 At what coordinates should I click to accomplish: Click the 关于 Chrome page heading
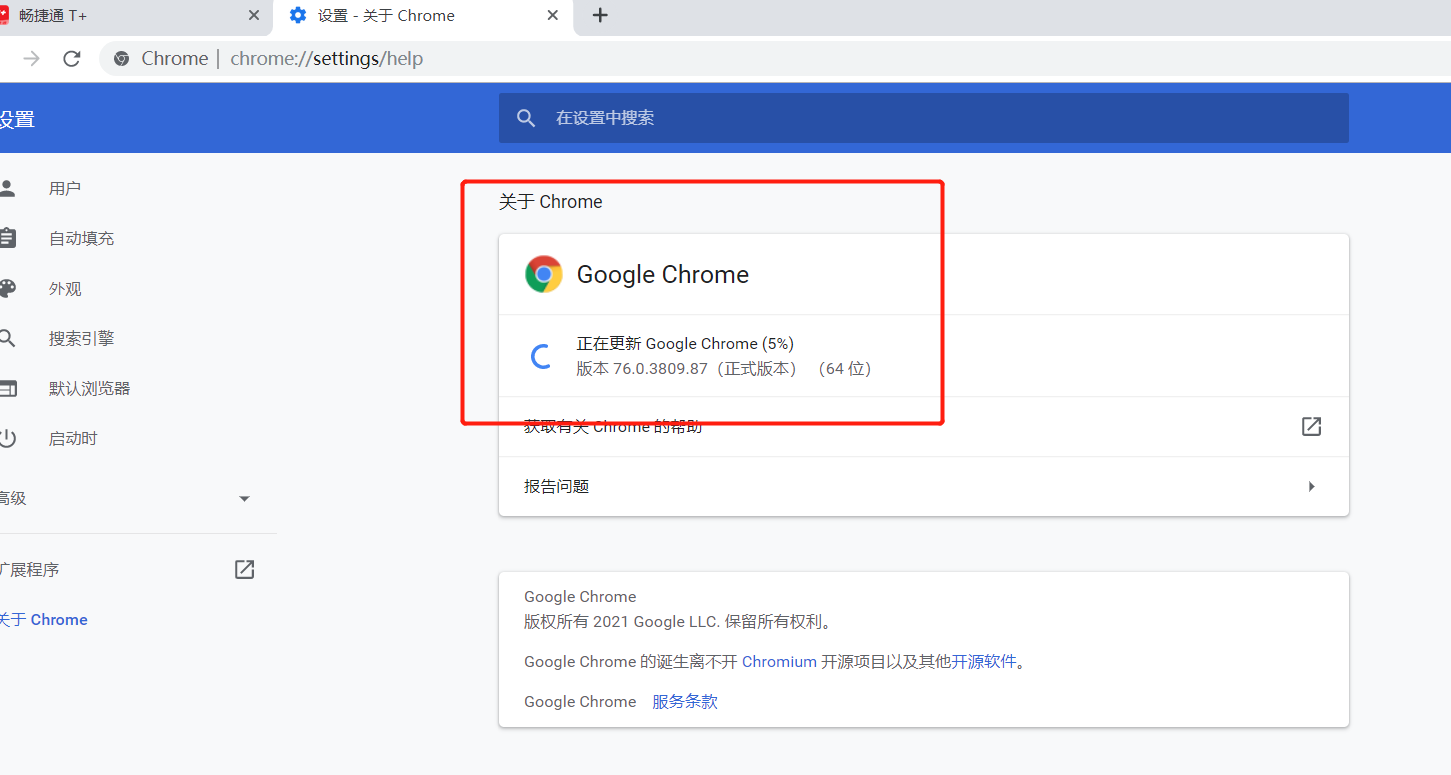click(x=551, y=202)
